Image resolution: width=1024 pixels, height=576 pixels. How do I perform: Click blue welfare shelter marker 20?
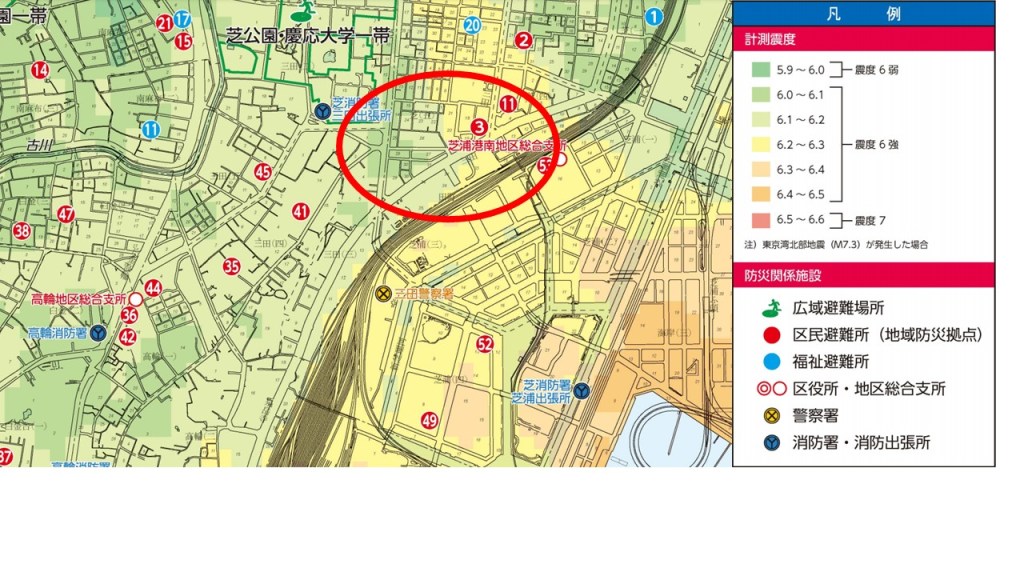[x=472, y=25]
